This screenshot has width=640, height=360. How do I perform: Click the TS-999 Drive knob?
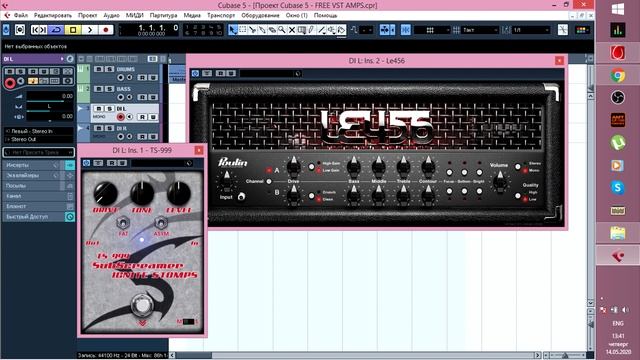(x=106, y=193)
